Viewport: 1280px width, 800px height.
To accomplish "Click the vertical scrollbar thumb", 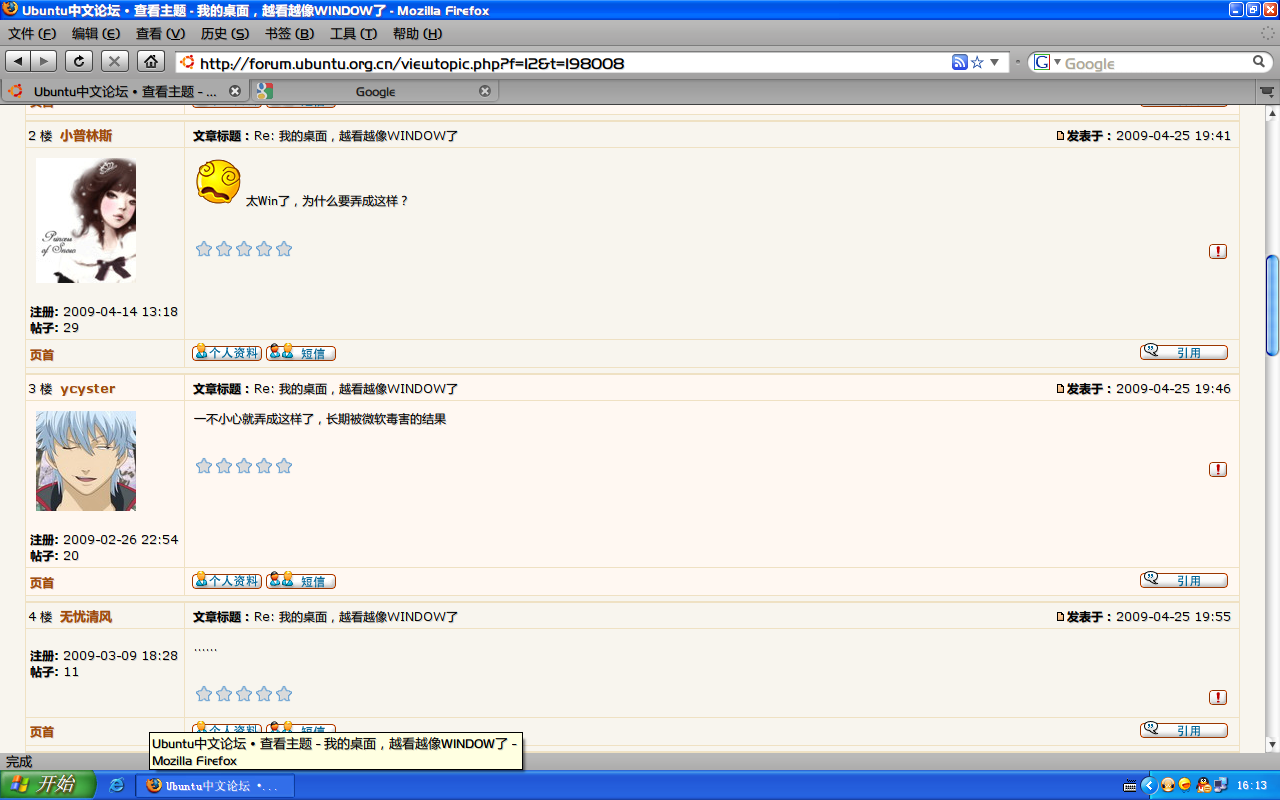I will click(x=1272, y=305).
